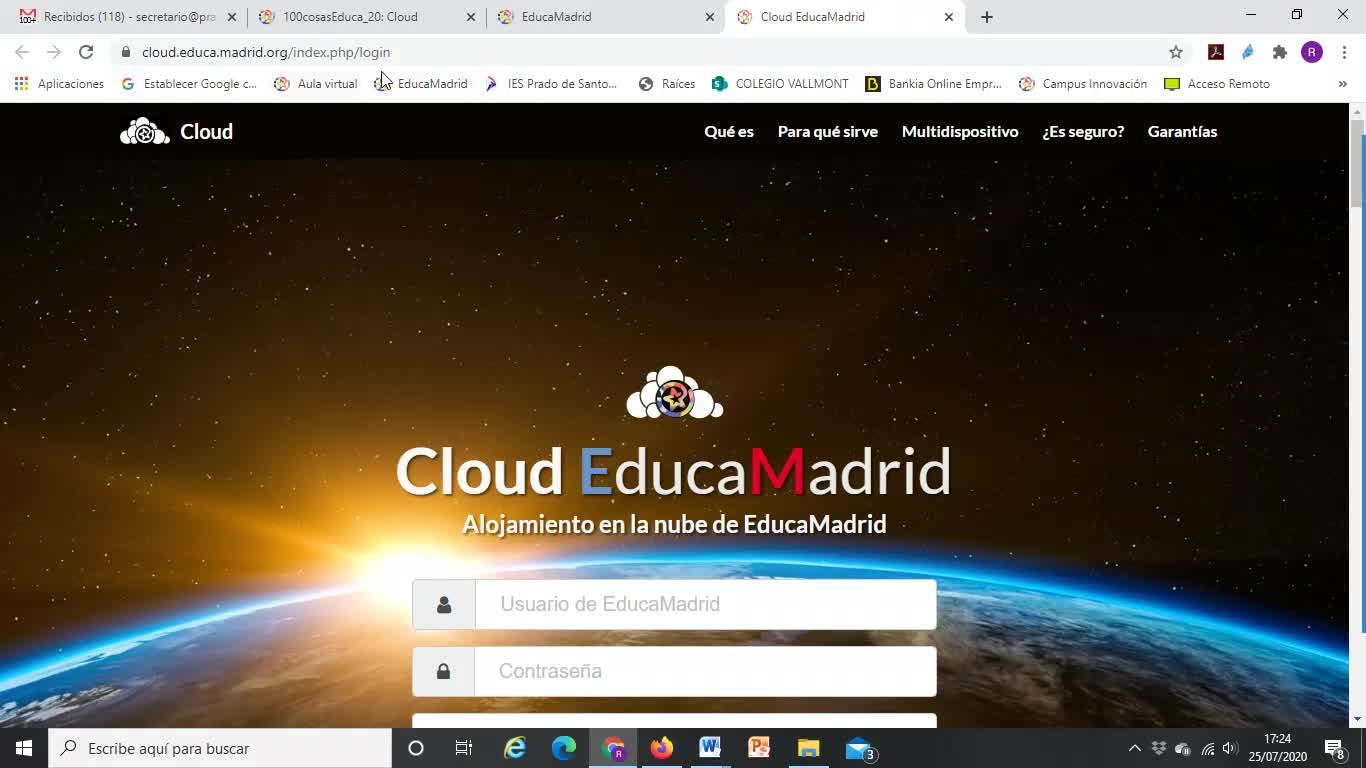This screenshot has height=768, width=1366.
Task: Open the taskbar clock and date
Action: (x=1277, y=748)
